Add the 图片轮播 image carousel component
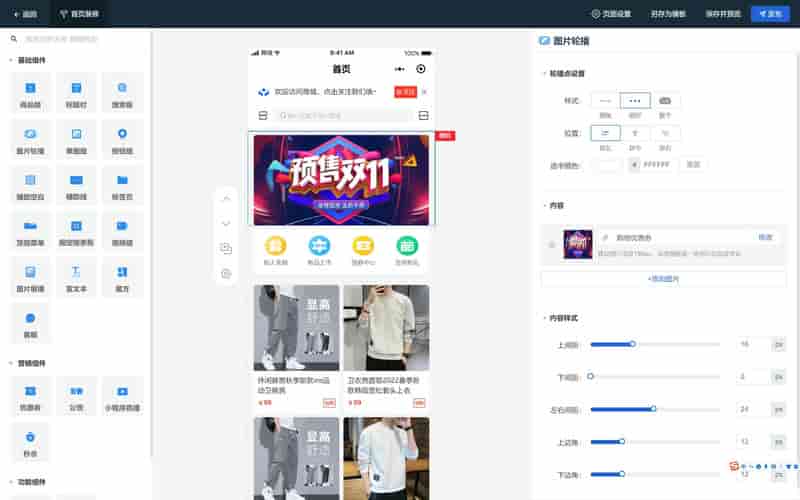Image resolution: width=800 pixels, height=500 pixels. pyautogui.click(x=30, y=140)
